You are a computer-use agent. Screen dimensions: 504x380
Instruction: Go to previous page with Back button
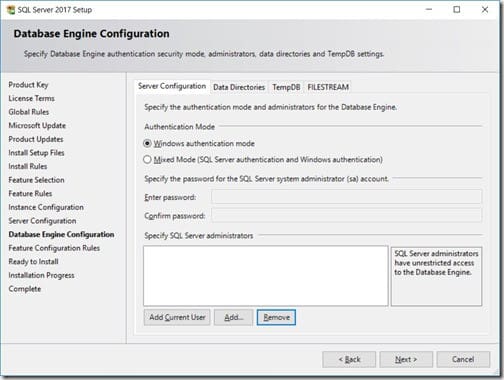349,359
